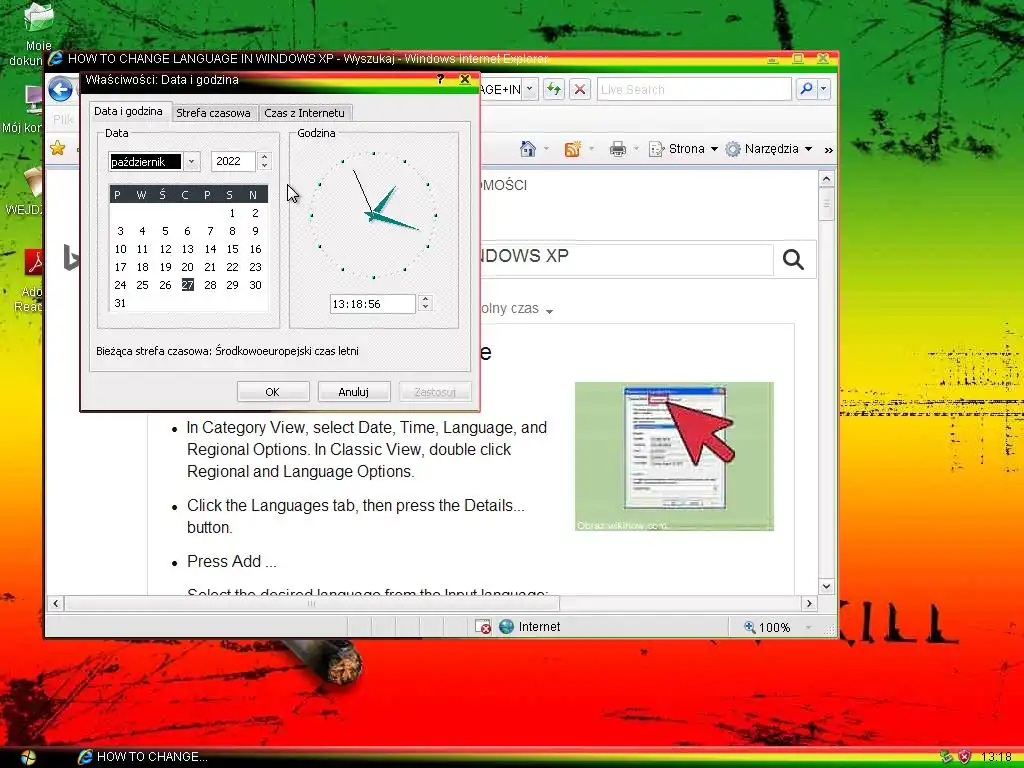Select day 20 in the calendar
1024x768 pixels.
pyautogui.click(x=187, y=267)
